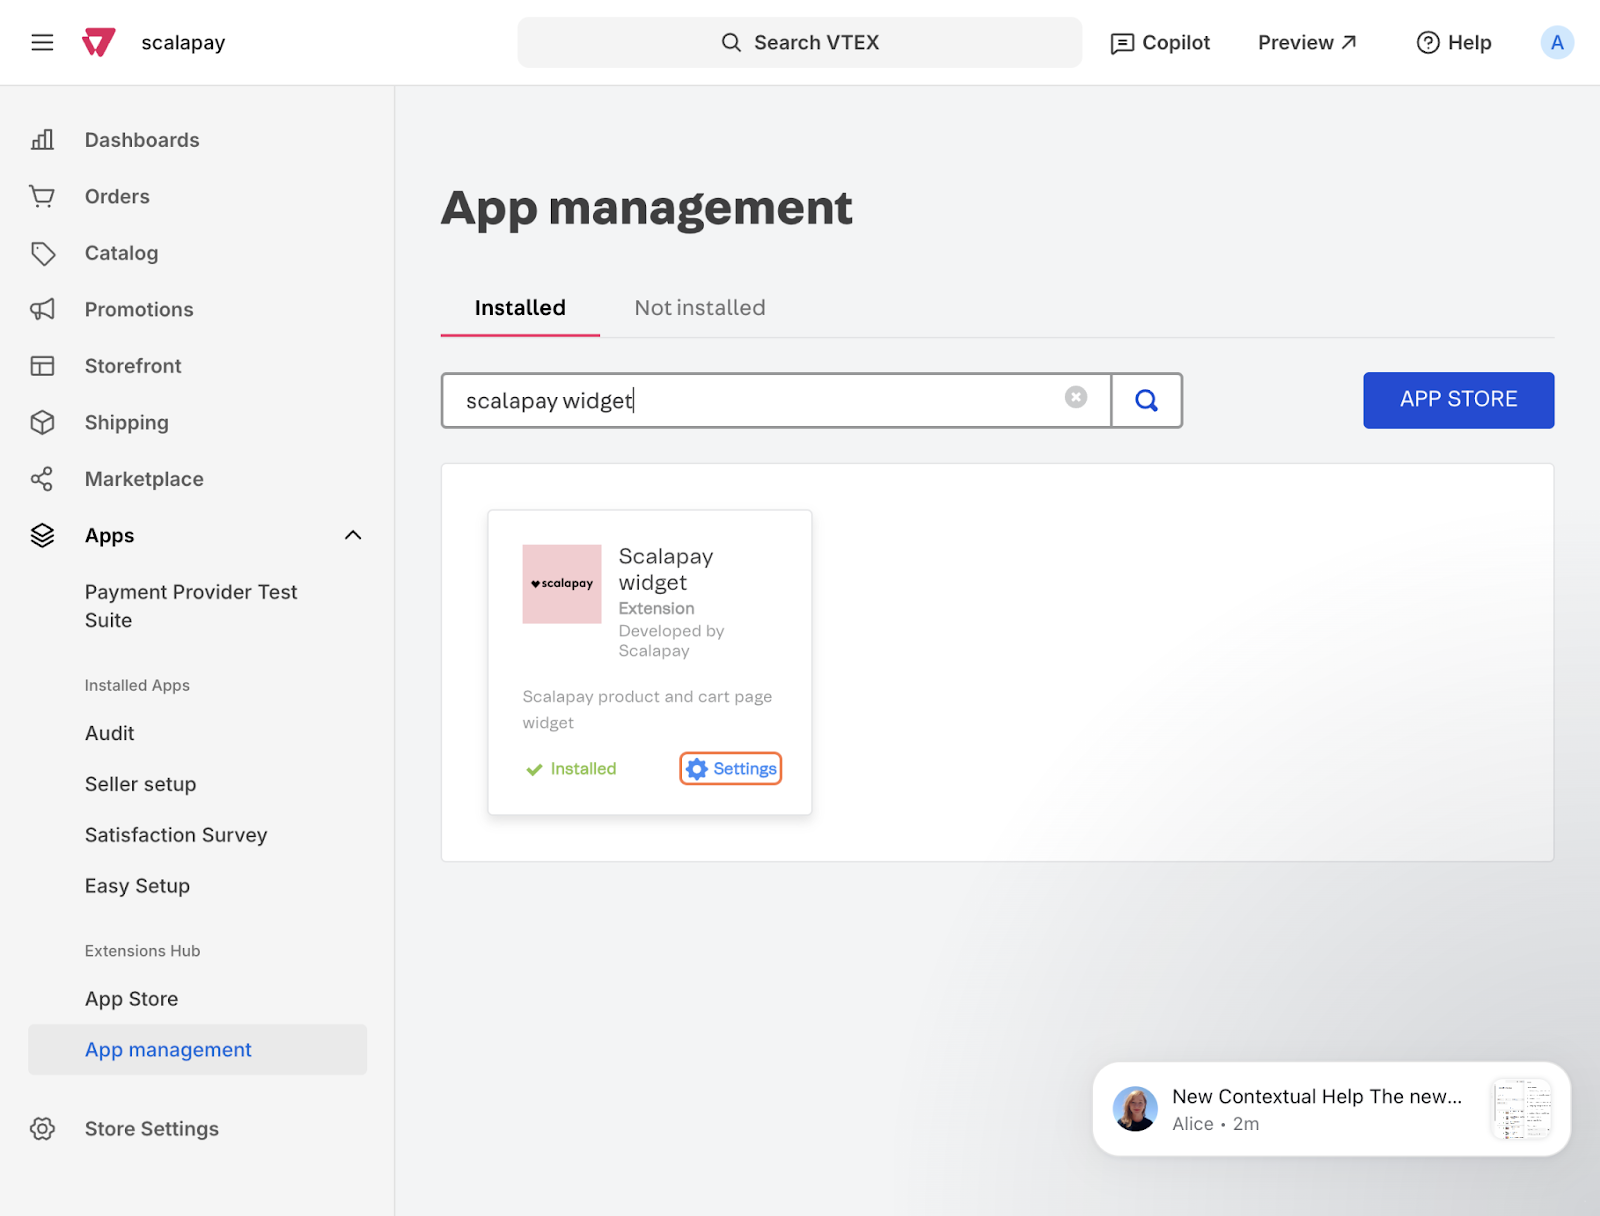Image resolution: width=1600 pixels, height=1216 pixels.
Task: Click 'Developed by Scalapay' text
Action: [671, 641]
